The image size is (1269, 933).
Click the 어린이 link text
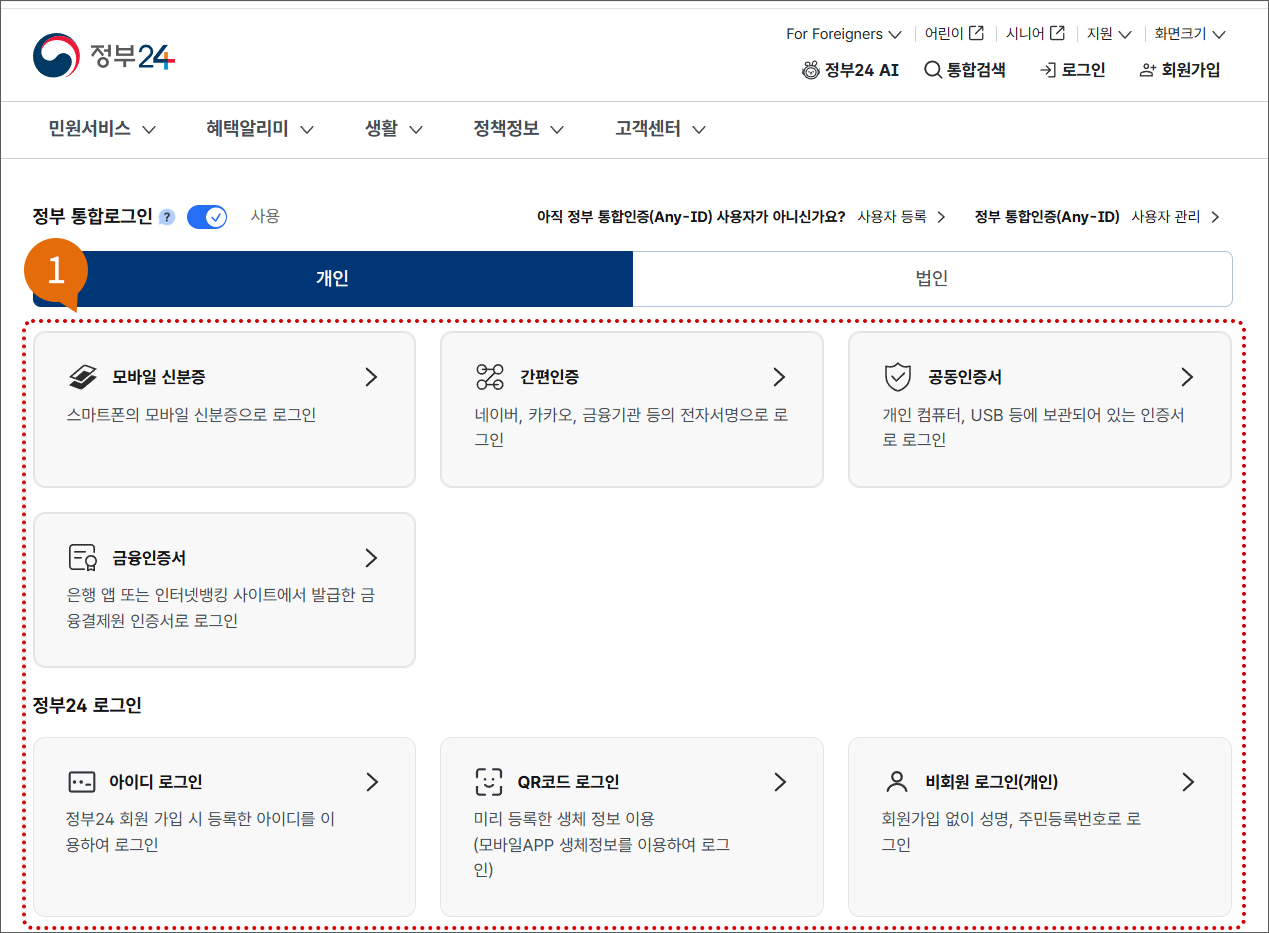tap(943, 34)
